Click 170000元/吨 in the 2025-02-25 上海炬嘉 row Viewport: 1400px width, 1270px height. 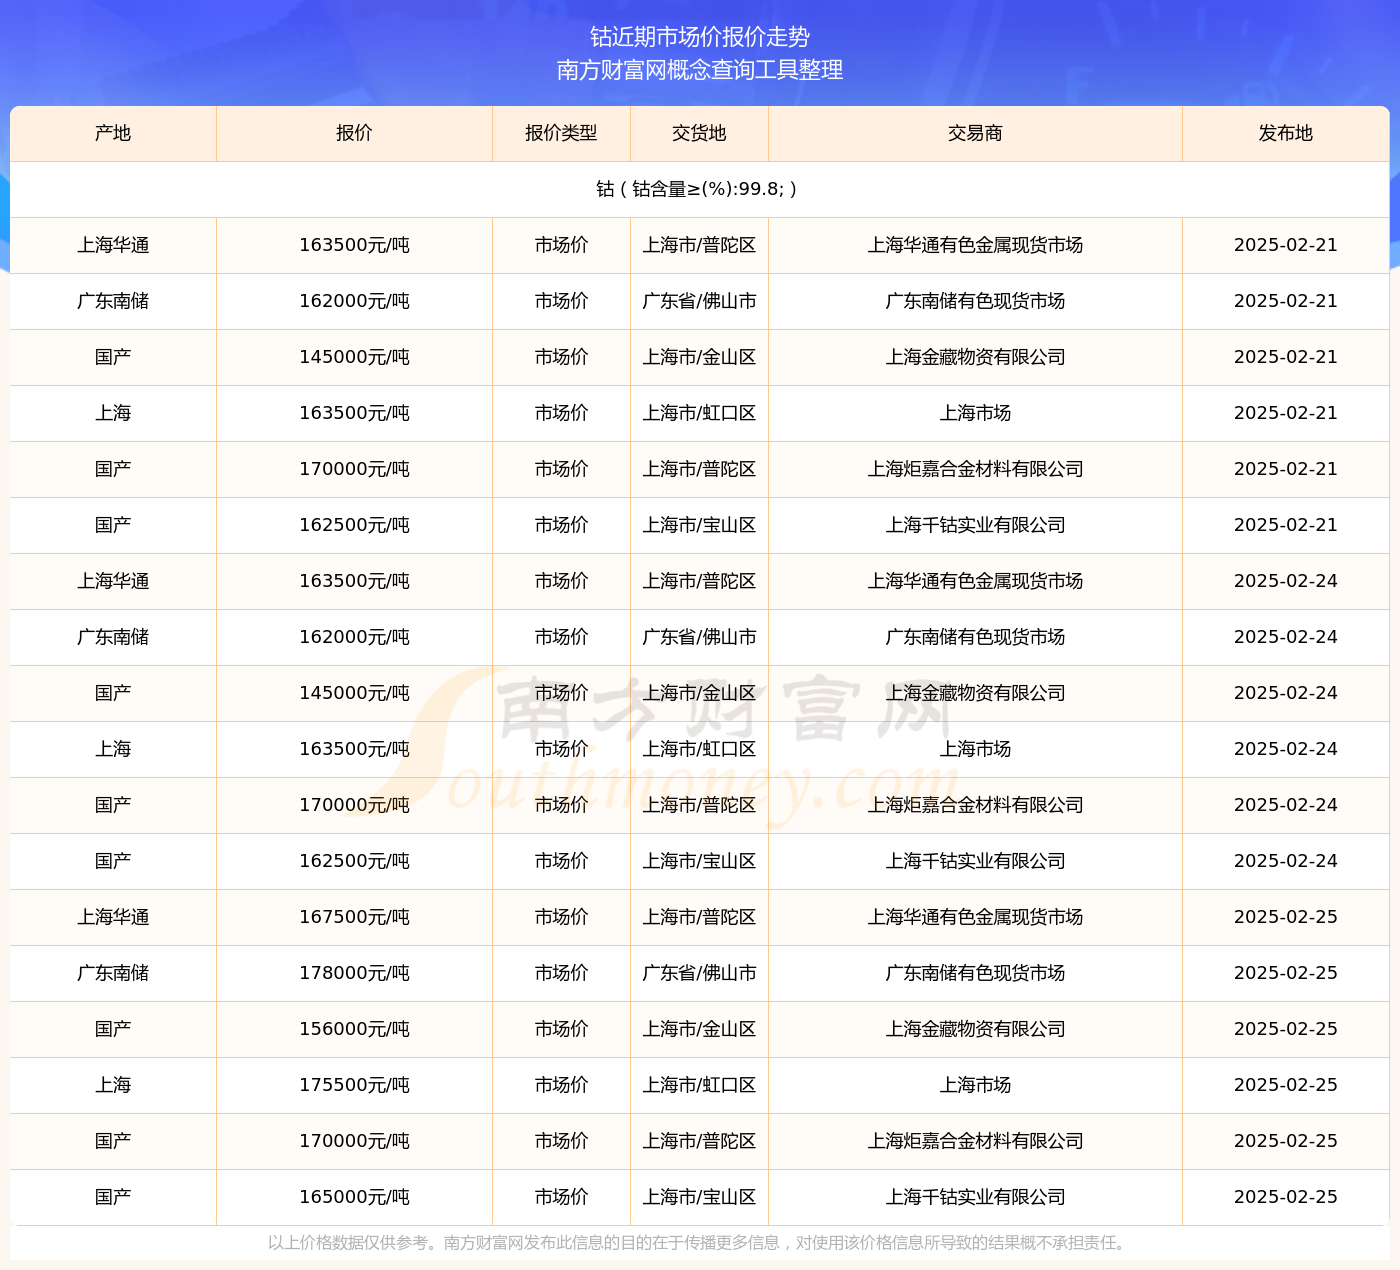point(354,1141)
